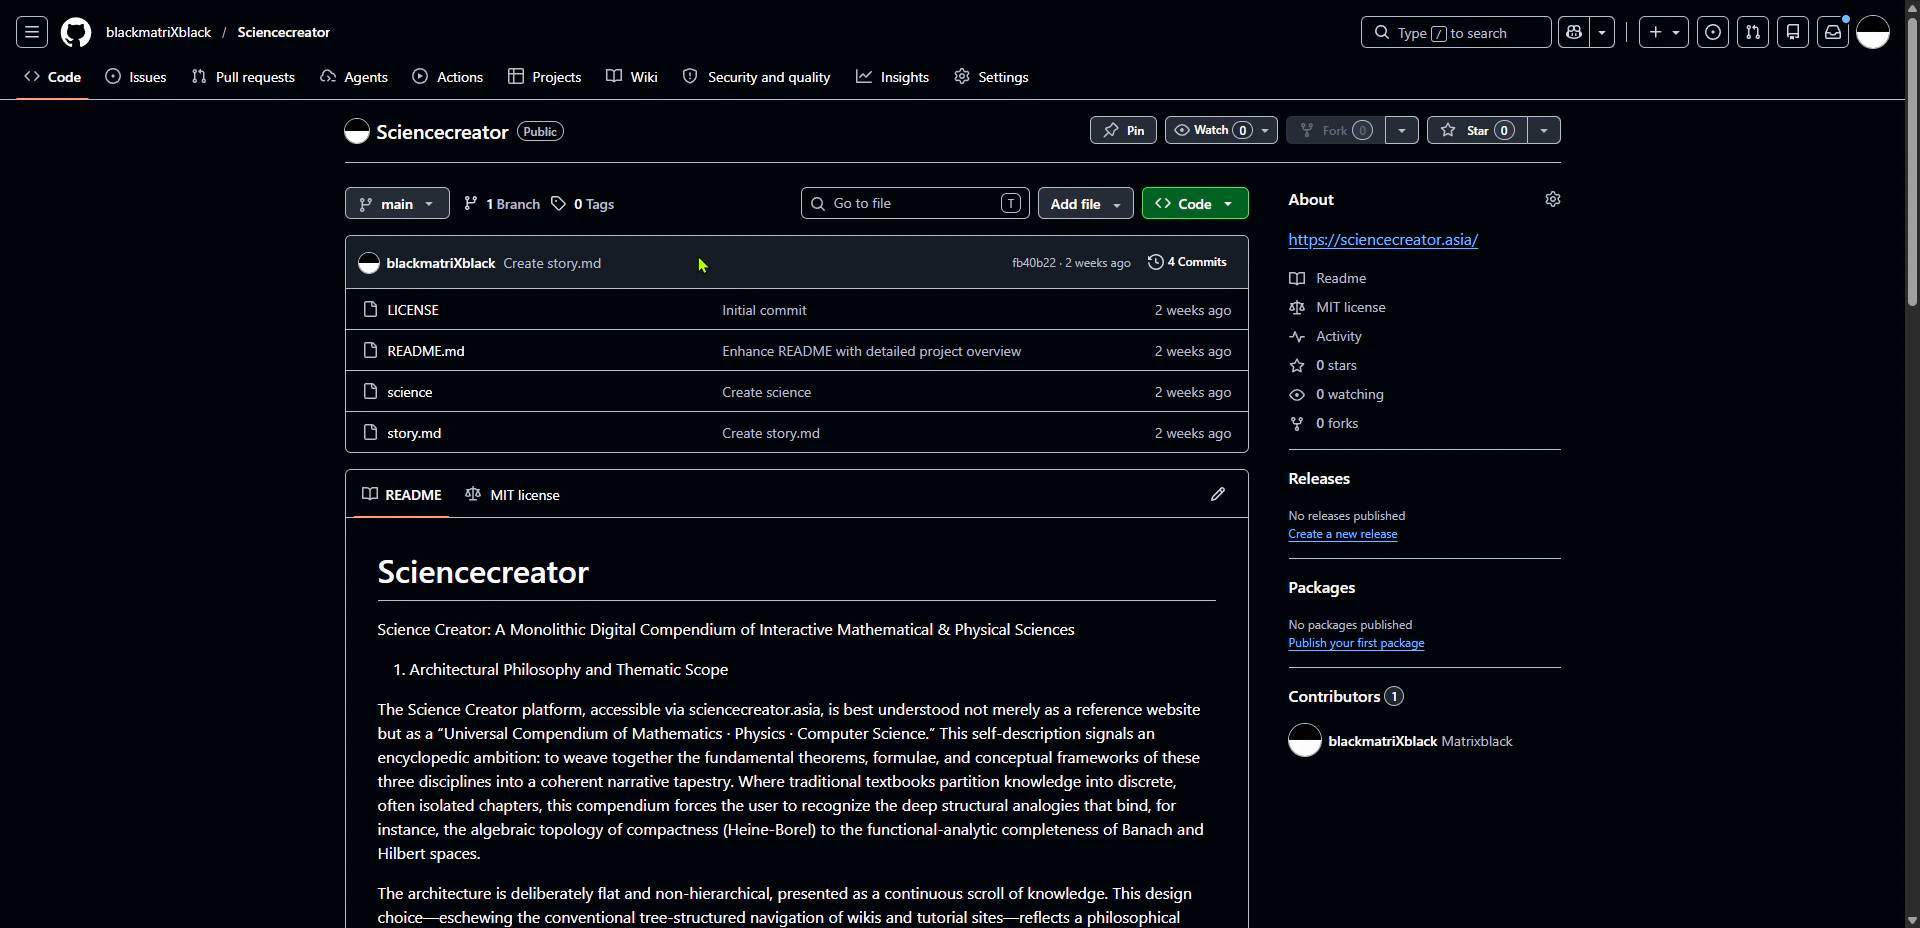
Task: Click blackmatriXblack avatar in latest commit row
Action: click(369, 263)
